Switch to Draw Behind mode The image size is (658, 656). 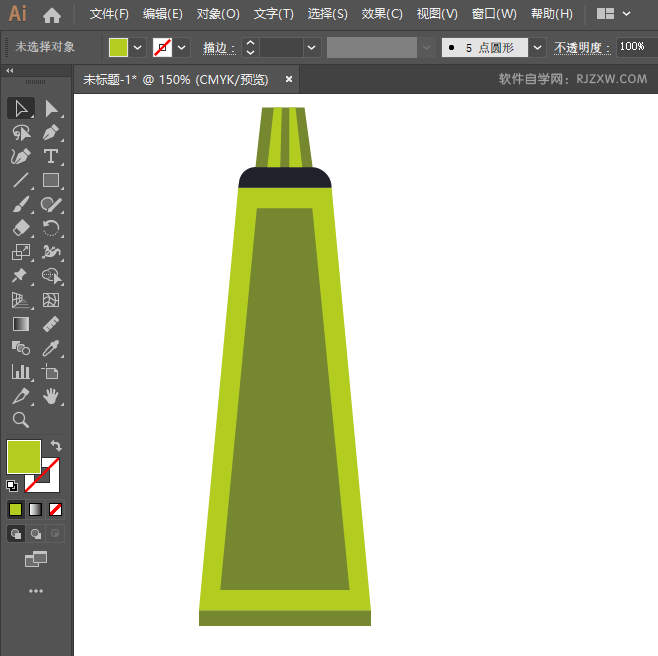36,534
